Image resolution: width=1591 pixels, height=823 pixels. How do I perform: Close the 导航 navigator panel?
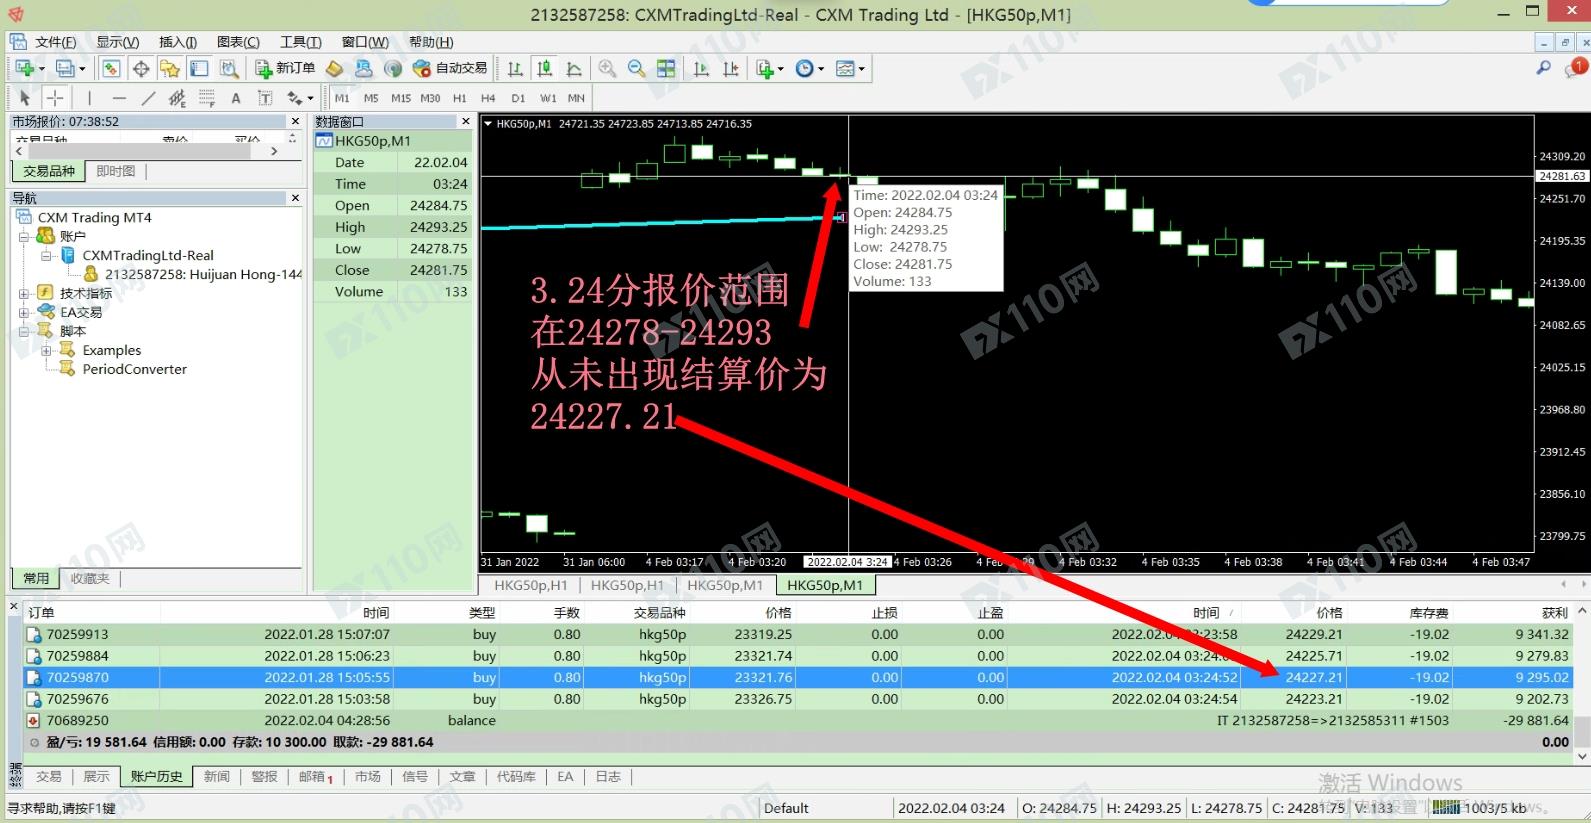coord(295,198)
